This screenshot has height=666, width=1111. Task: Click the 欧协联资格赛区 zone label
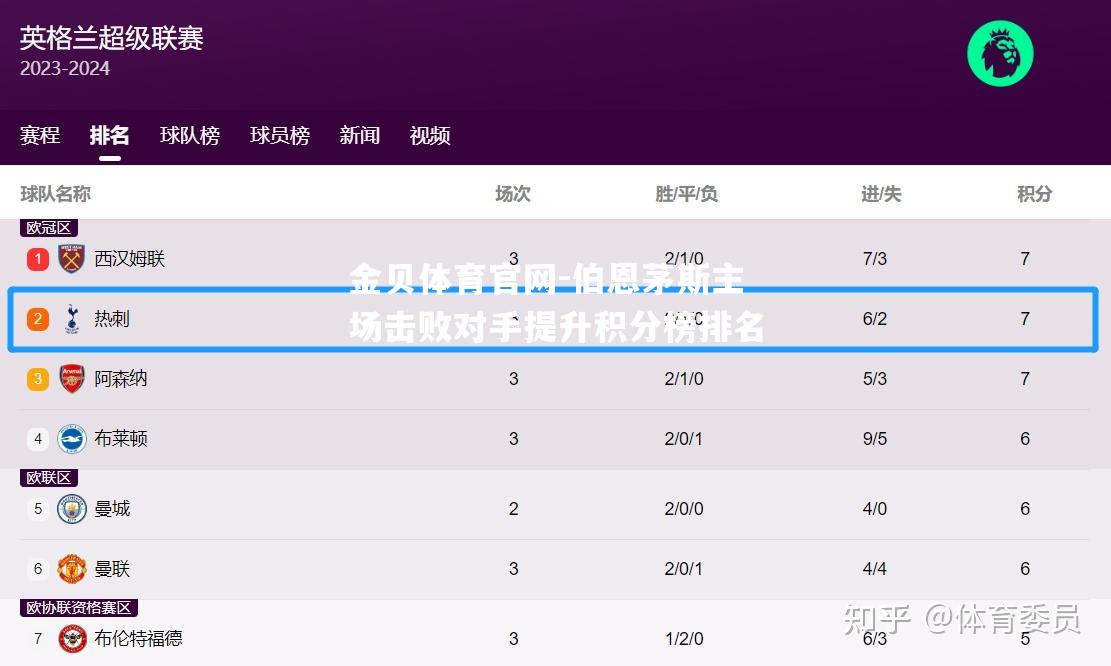[x=79, y=607]
